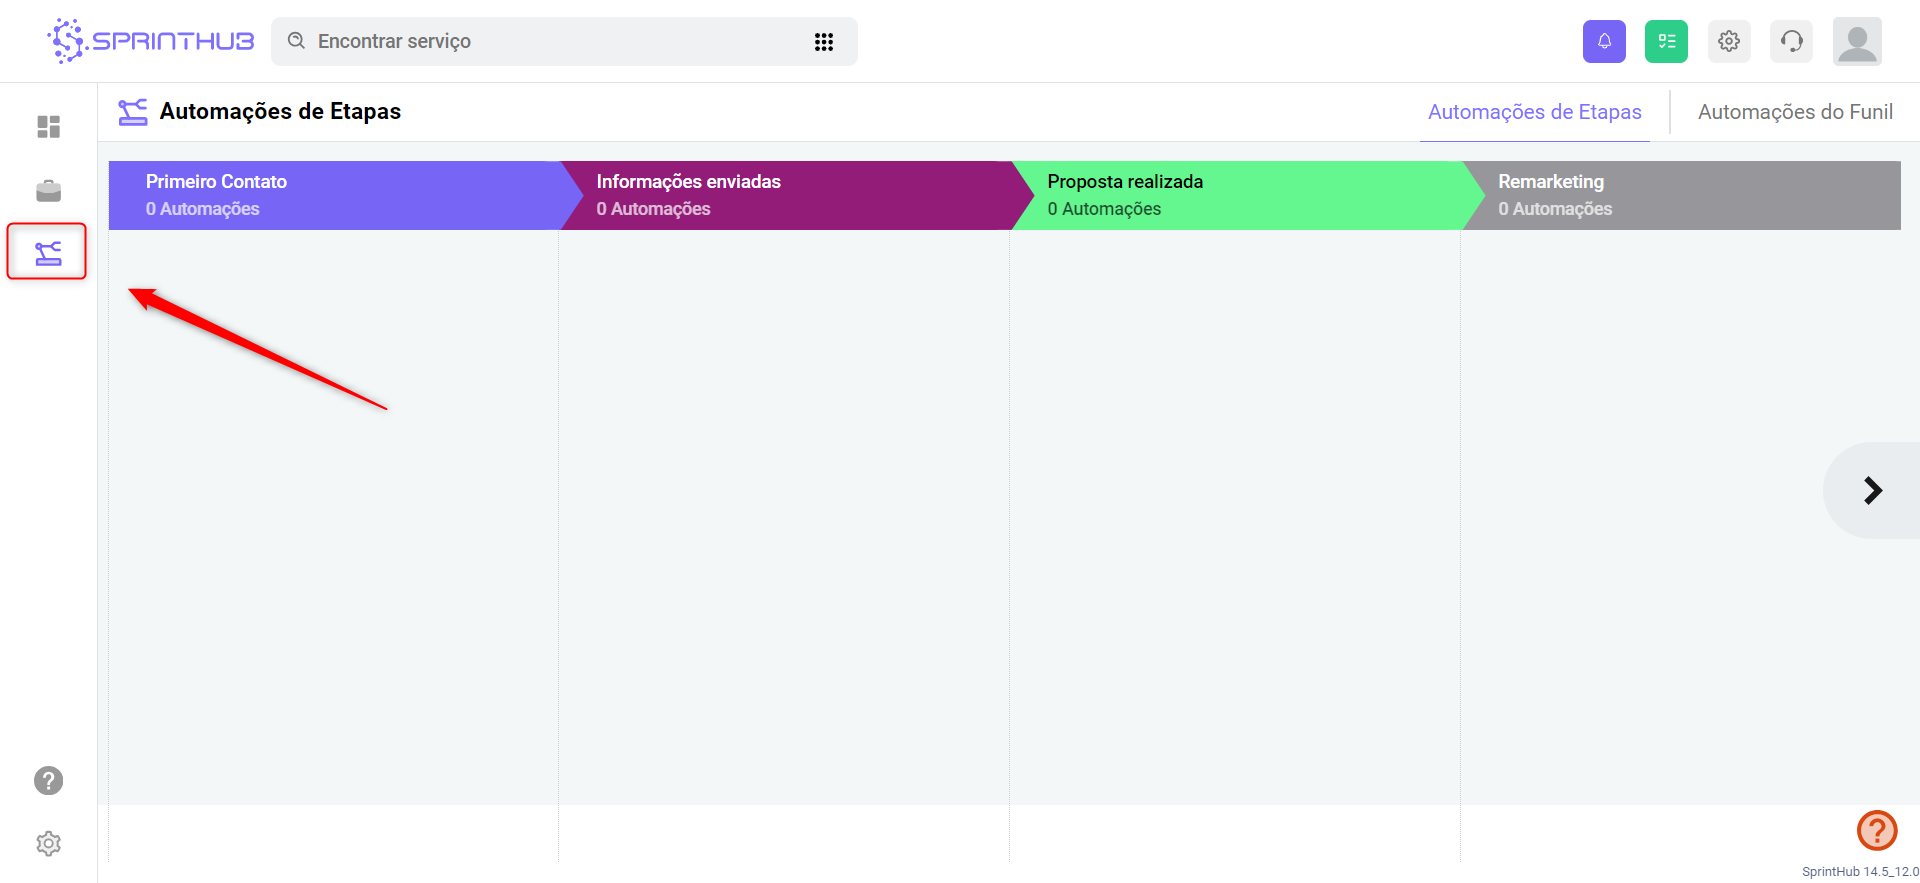The height and width of the screenshot is (883, 1920).
Task: Click the top bar settings gear
Action: click(1729, 42)
